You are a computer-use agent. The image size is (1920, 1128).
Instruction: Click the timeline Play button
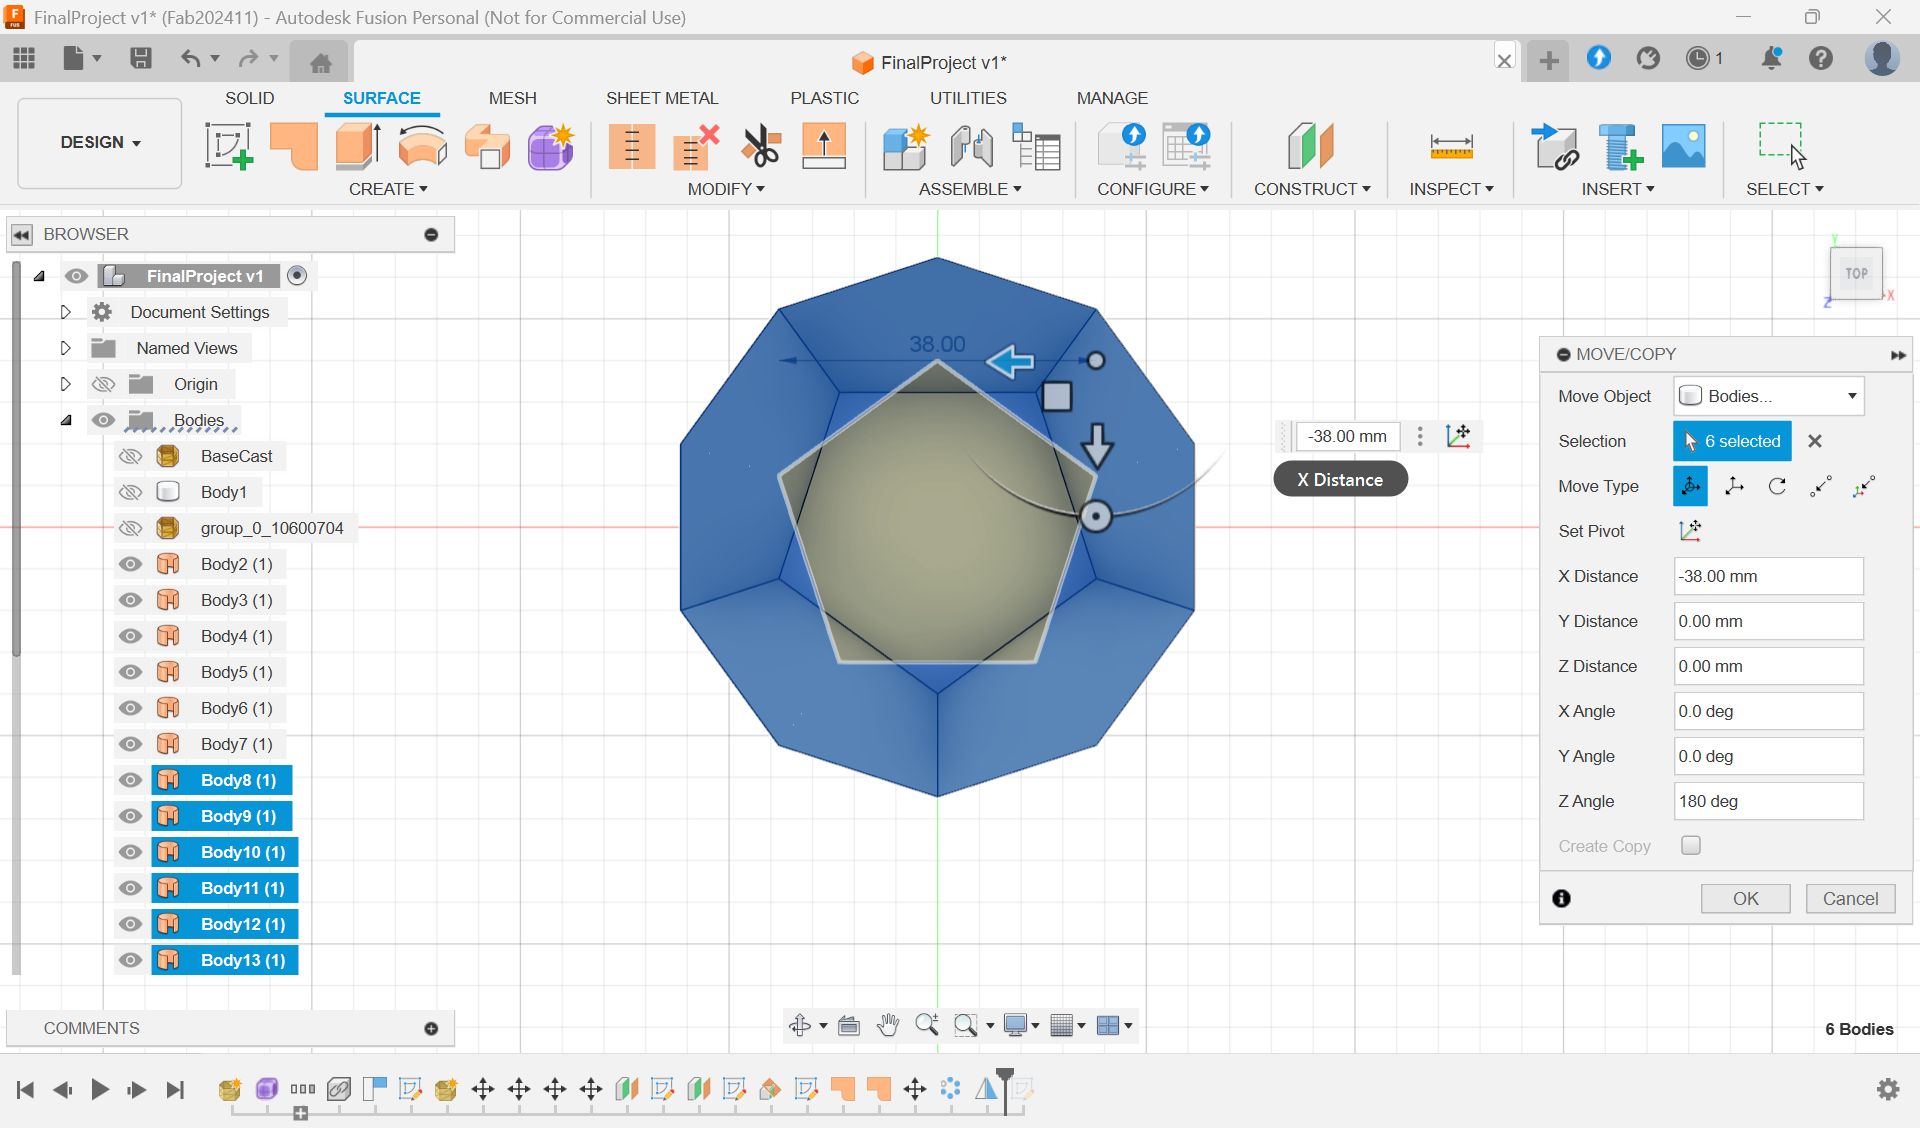(99, 1089)
